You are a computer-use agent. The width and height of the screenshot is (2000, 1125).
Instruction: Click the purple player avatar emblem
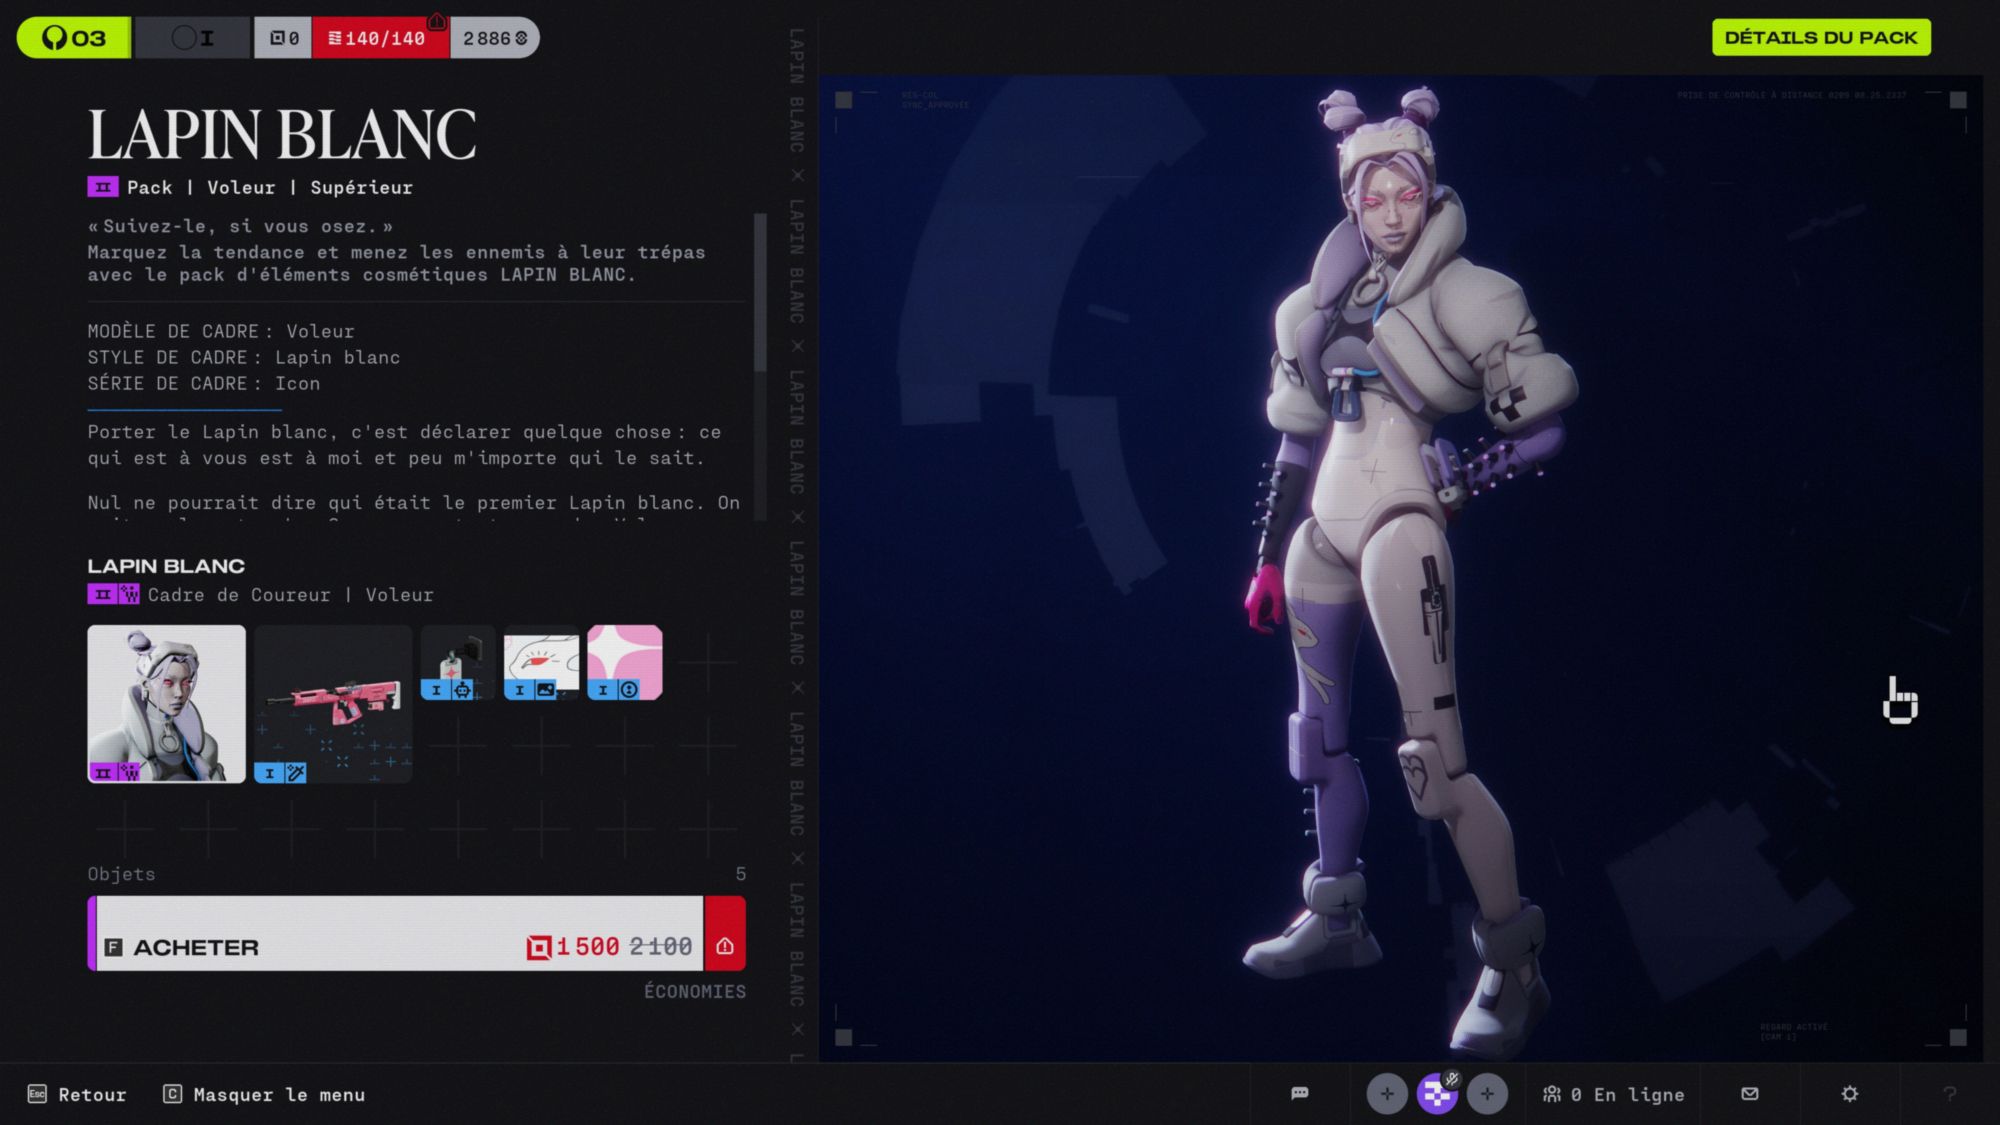coord(1437,1094)
